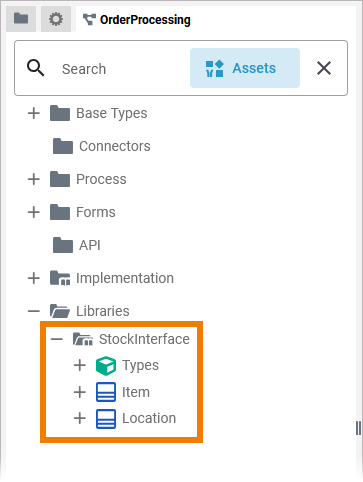Expand the Location class node
363x482 pixels.
pos(80,418)
